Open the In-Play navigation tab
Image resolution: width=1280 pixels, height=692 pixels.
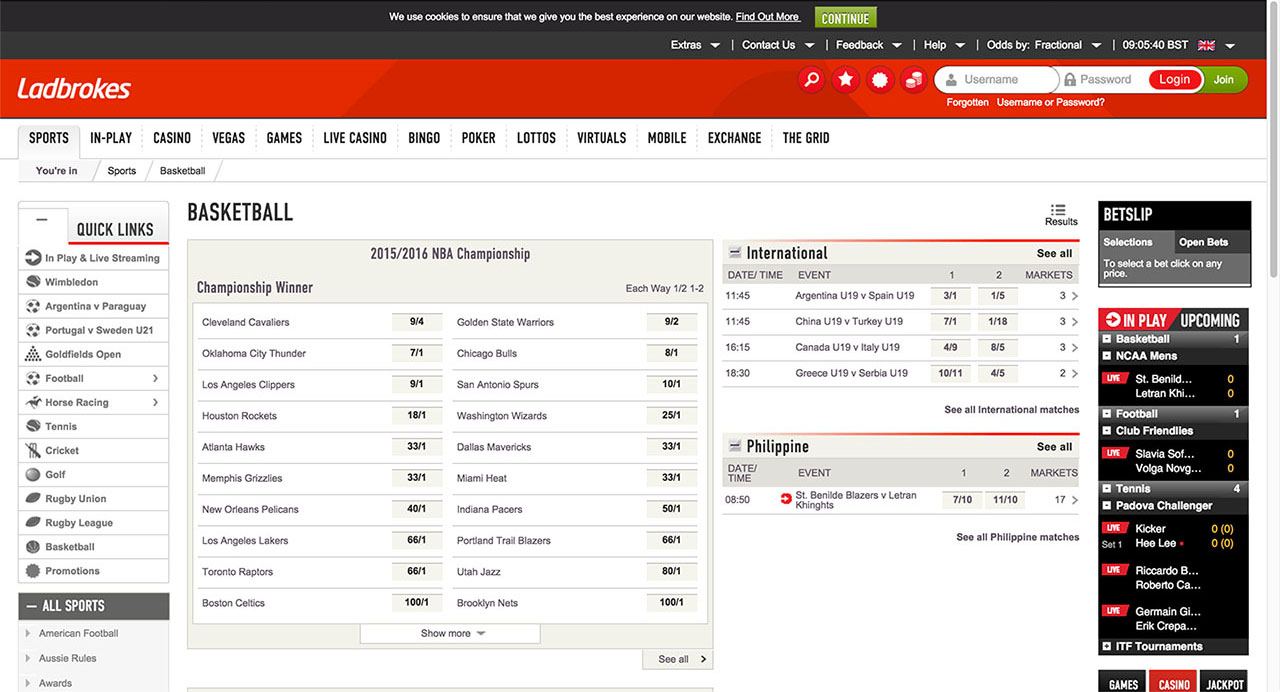tap(111, 138)
